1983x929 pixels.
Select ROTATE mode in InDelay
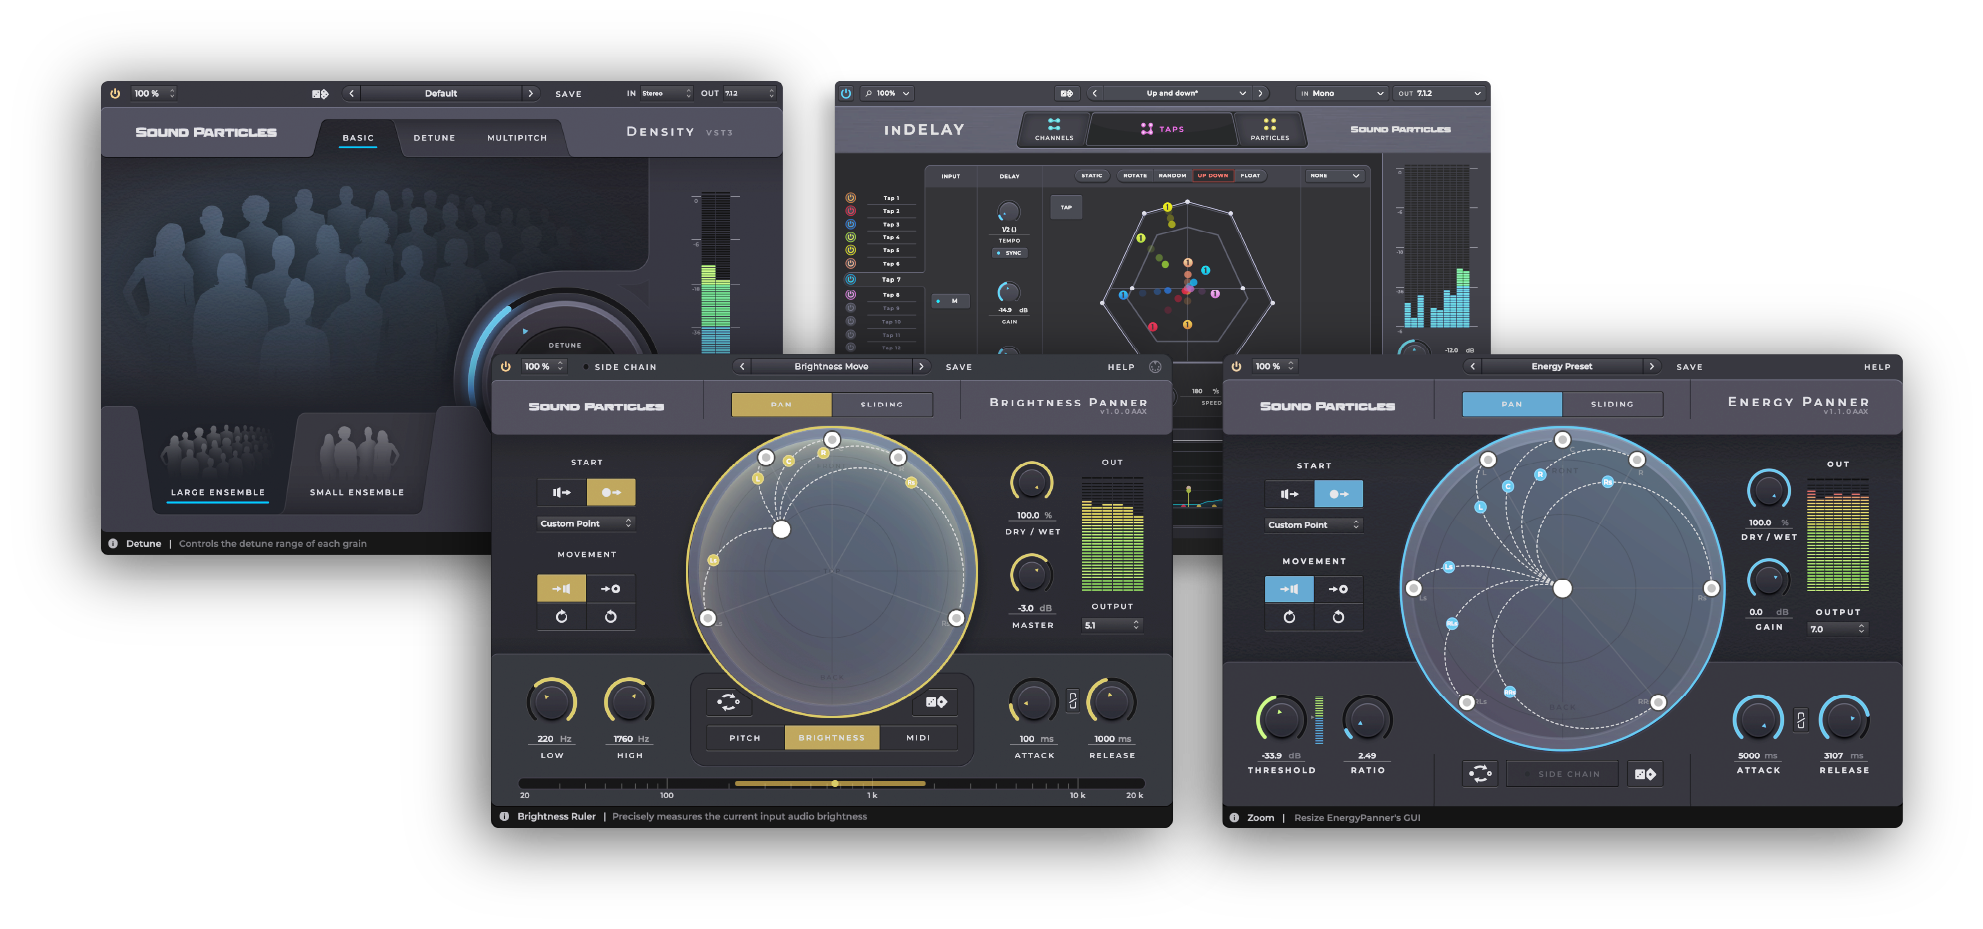click(x=1135, y=175)
